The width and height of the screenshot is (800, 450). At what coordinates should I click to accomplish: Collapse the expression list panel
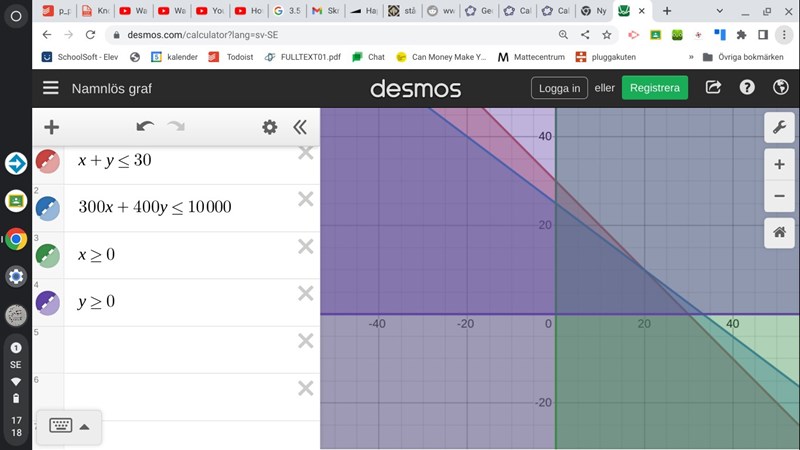click(x=300, y=127)
